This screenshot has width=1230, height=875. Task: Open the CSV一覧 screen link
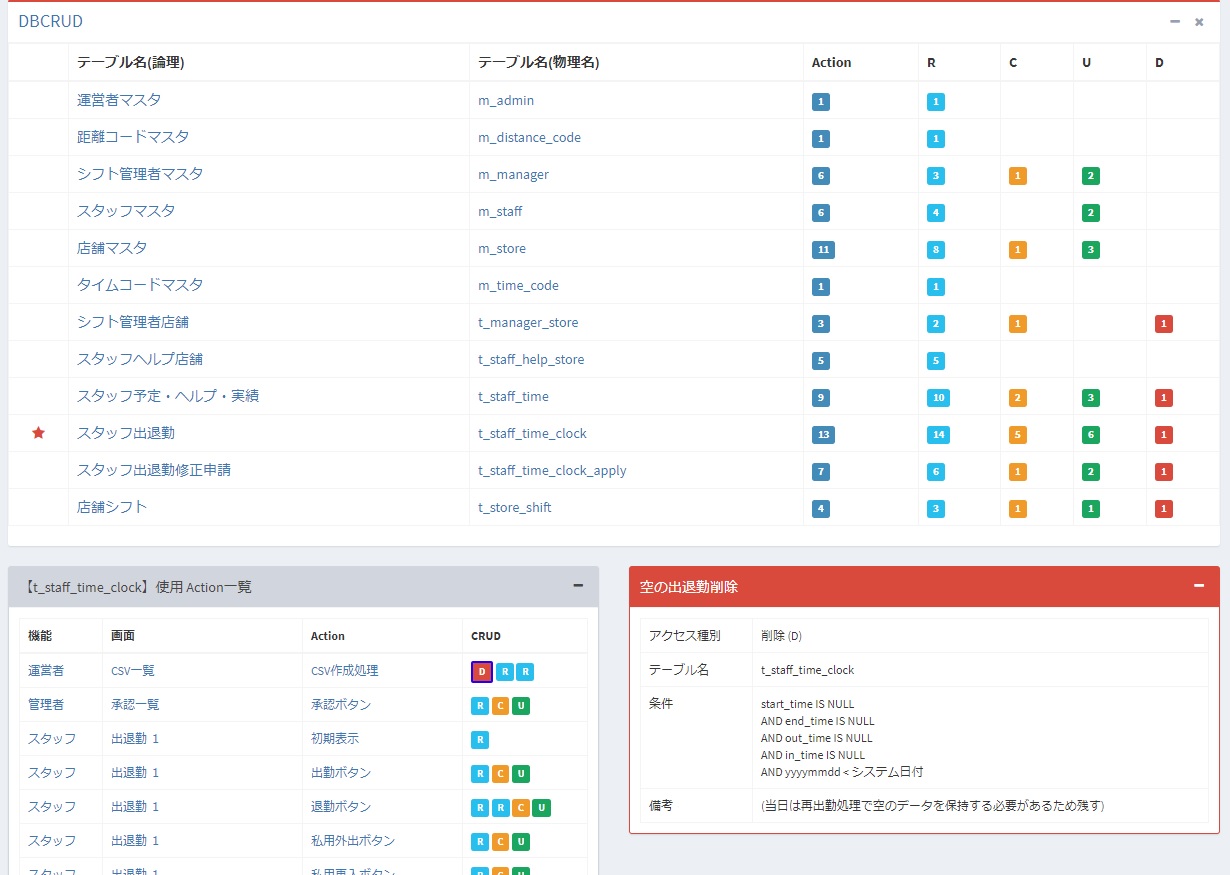tap(133, 671)
